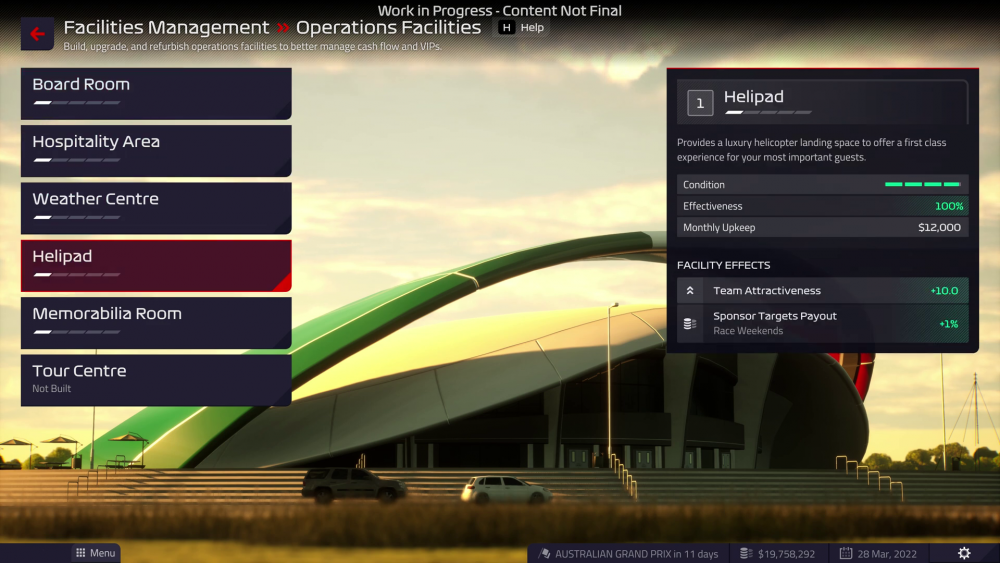Click the Monthly Upkeep $12,000 value
Image resolution: width=1000 pixels, height=563 pixels.
point(939,227)
